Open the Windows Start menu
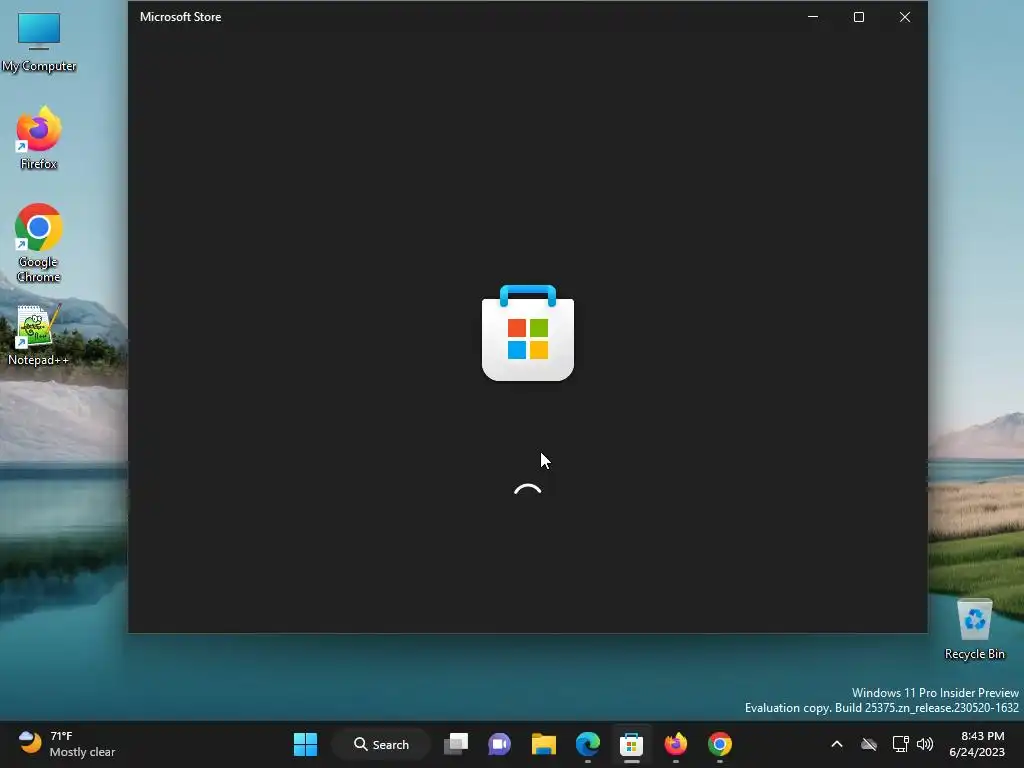 point(305,744)
